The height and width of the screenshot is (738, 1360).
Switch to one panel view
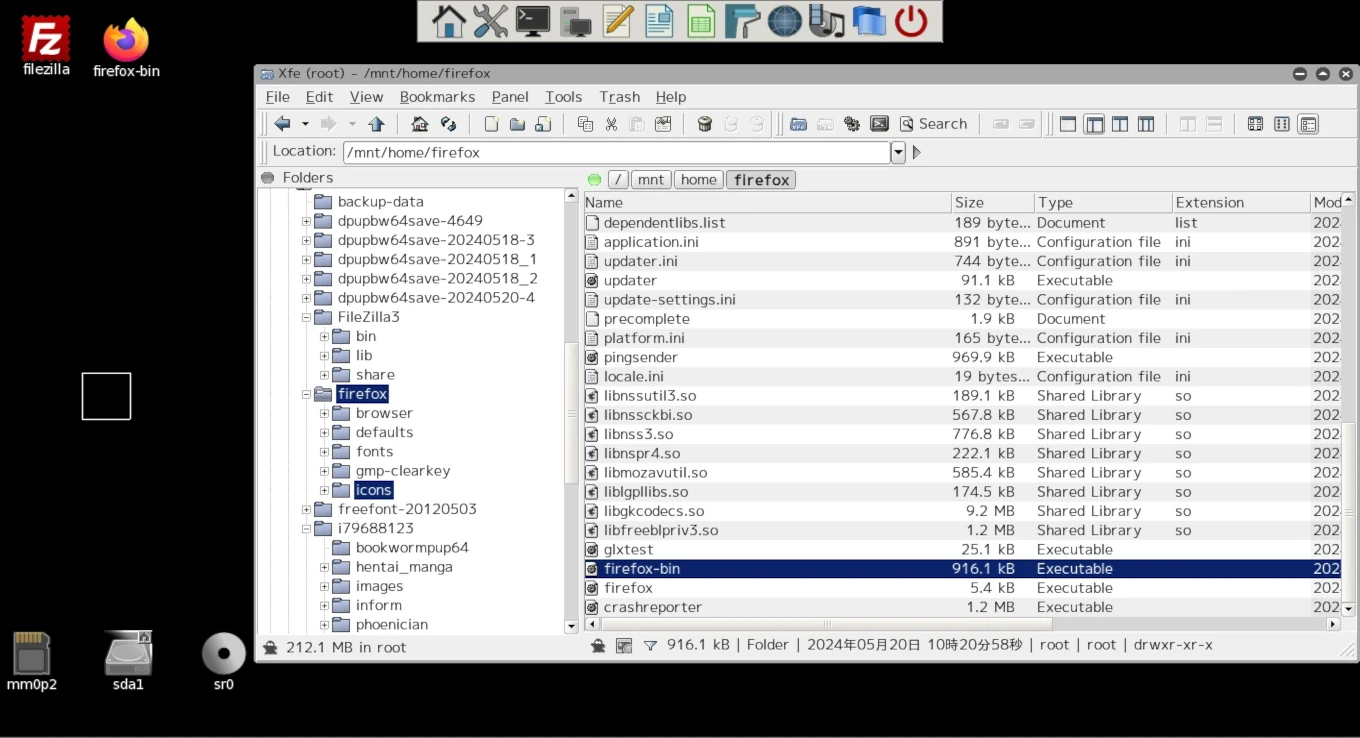click(x=1068, y=124)
